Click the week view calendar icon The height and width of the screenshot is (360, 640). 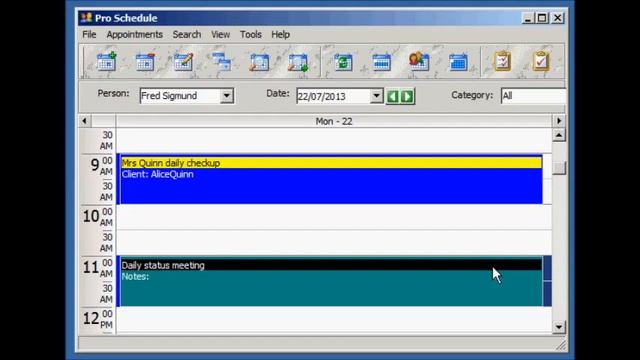tap(382, 62)
